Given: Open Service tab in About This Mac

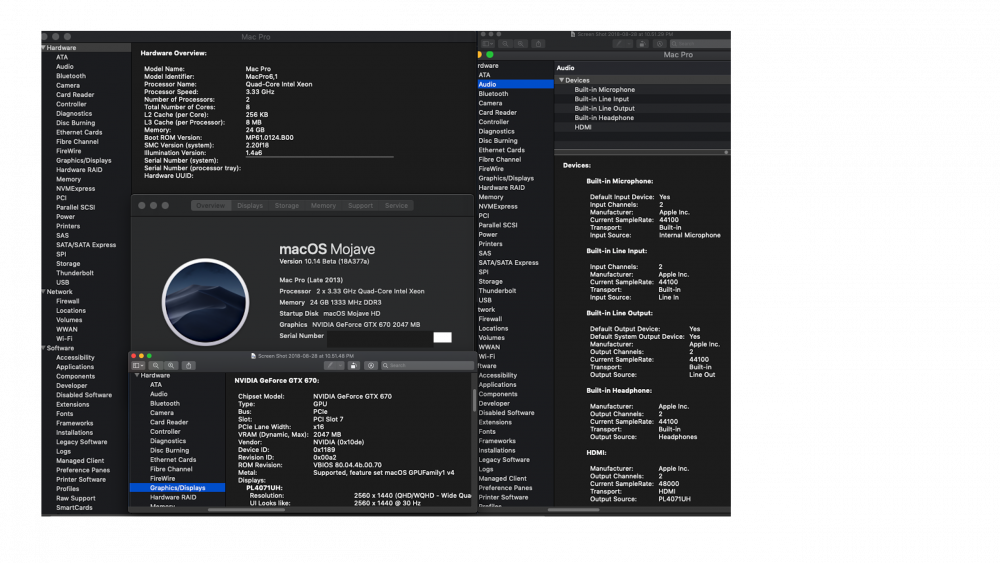Looking at the screenshot, I should click(396, 205).
